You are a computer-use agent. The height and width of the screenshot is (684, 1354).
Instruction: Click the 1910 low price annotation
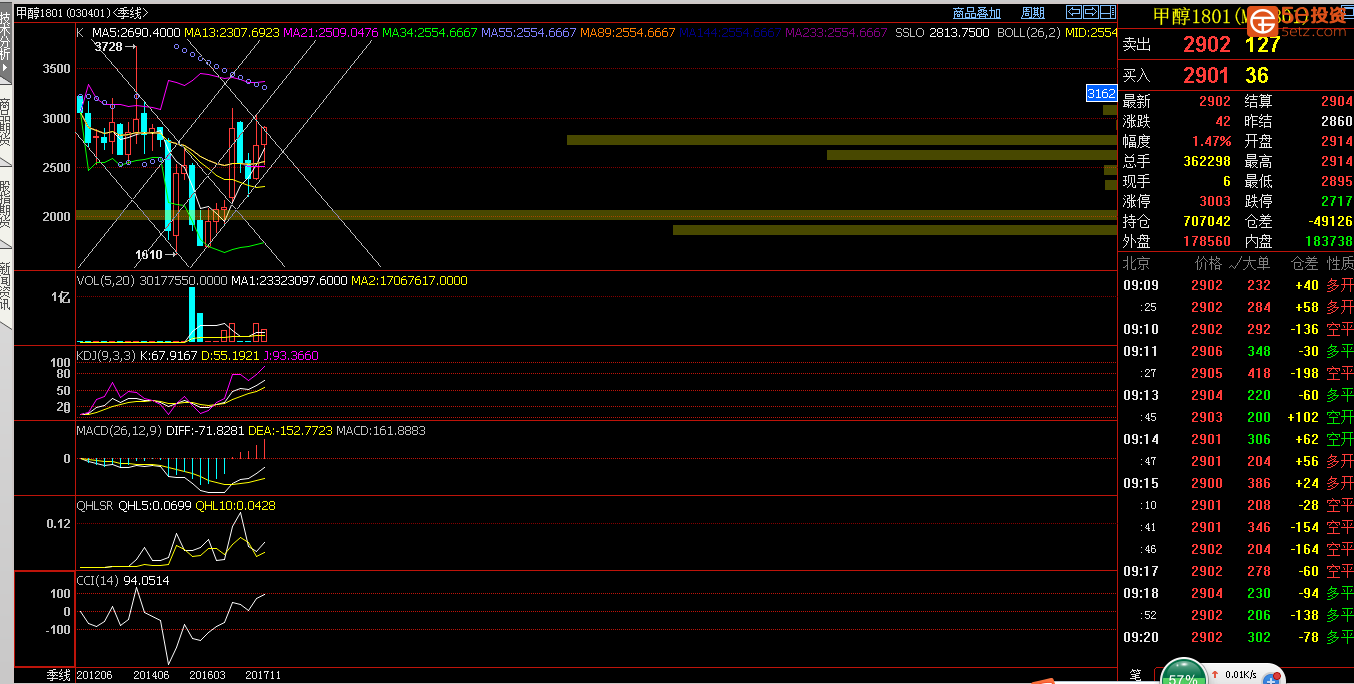pyautogui.click(x=149, y=255)
